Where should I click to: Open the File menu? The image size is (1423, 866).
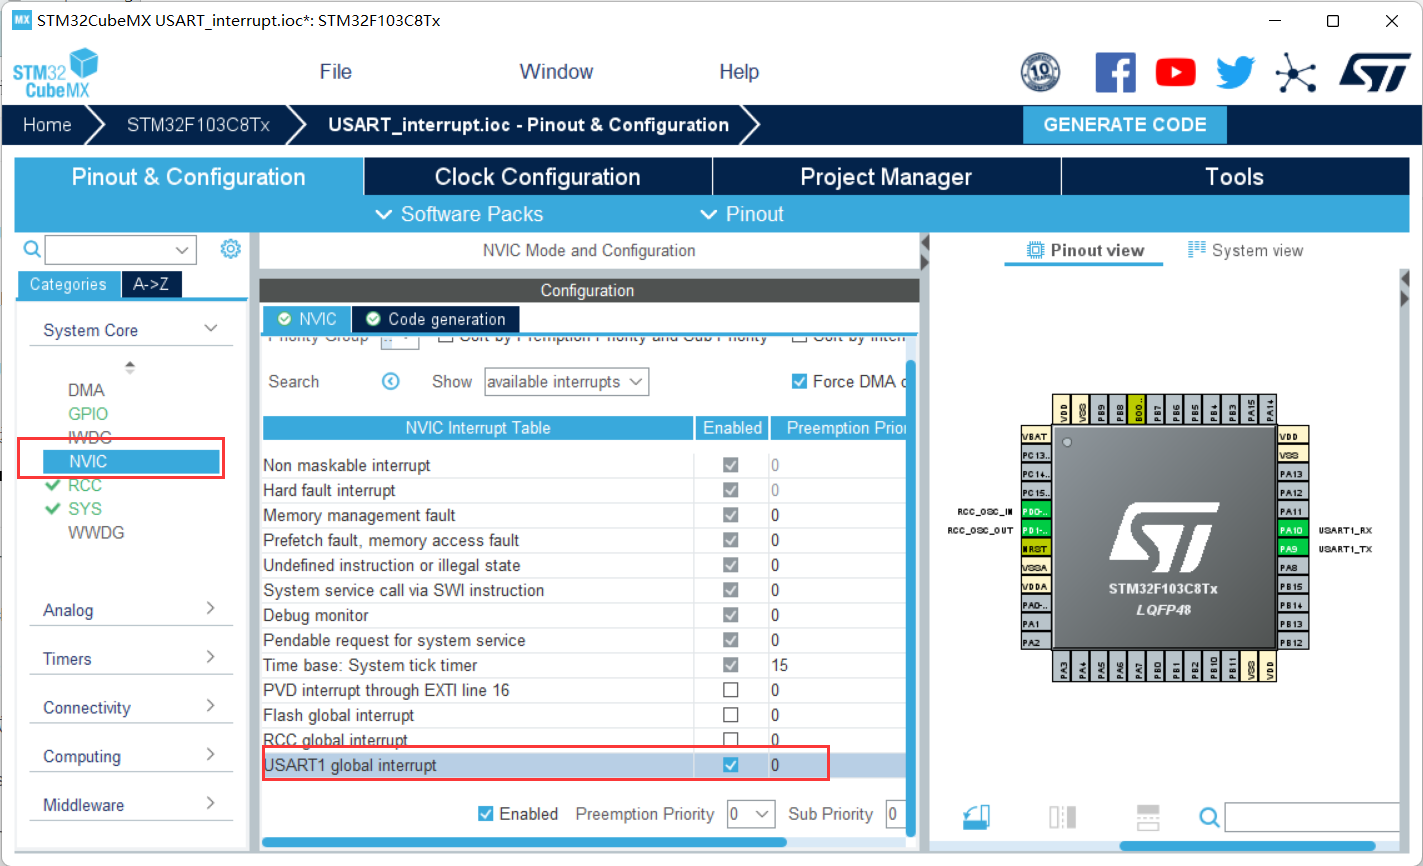pyautogui.click(x=336, y=72)
